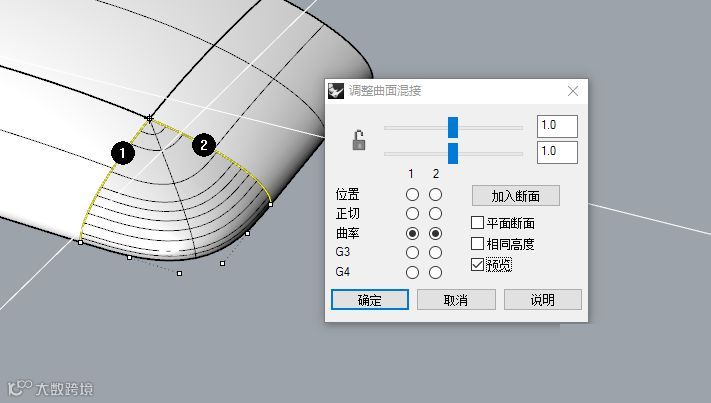Toggle the lock icon linking both sliders

pyautogui.click(x=359, y=141)
